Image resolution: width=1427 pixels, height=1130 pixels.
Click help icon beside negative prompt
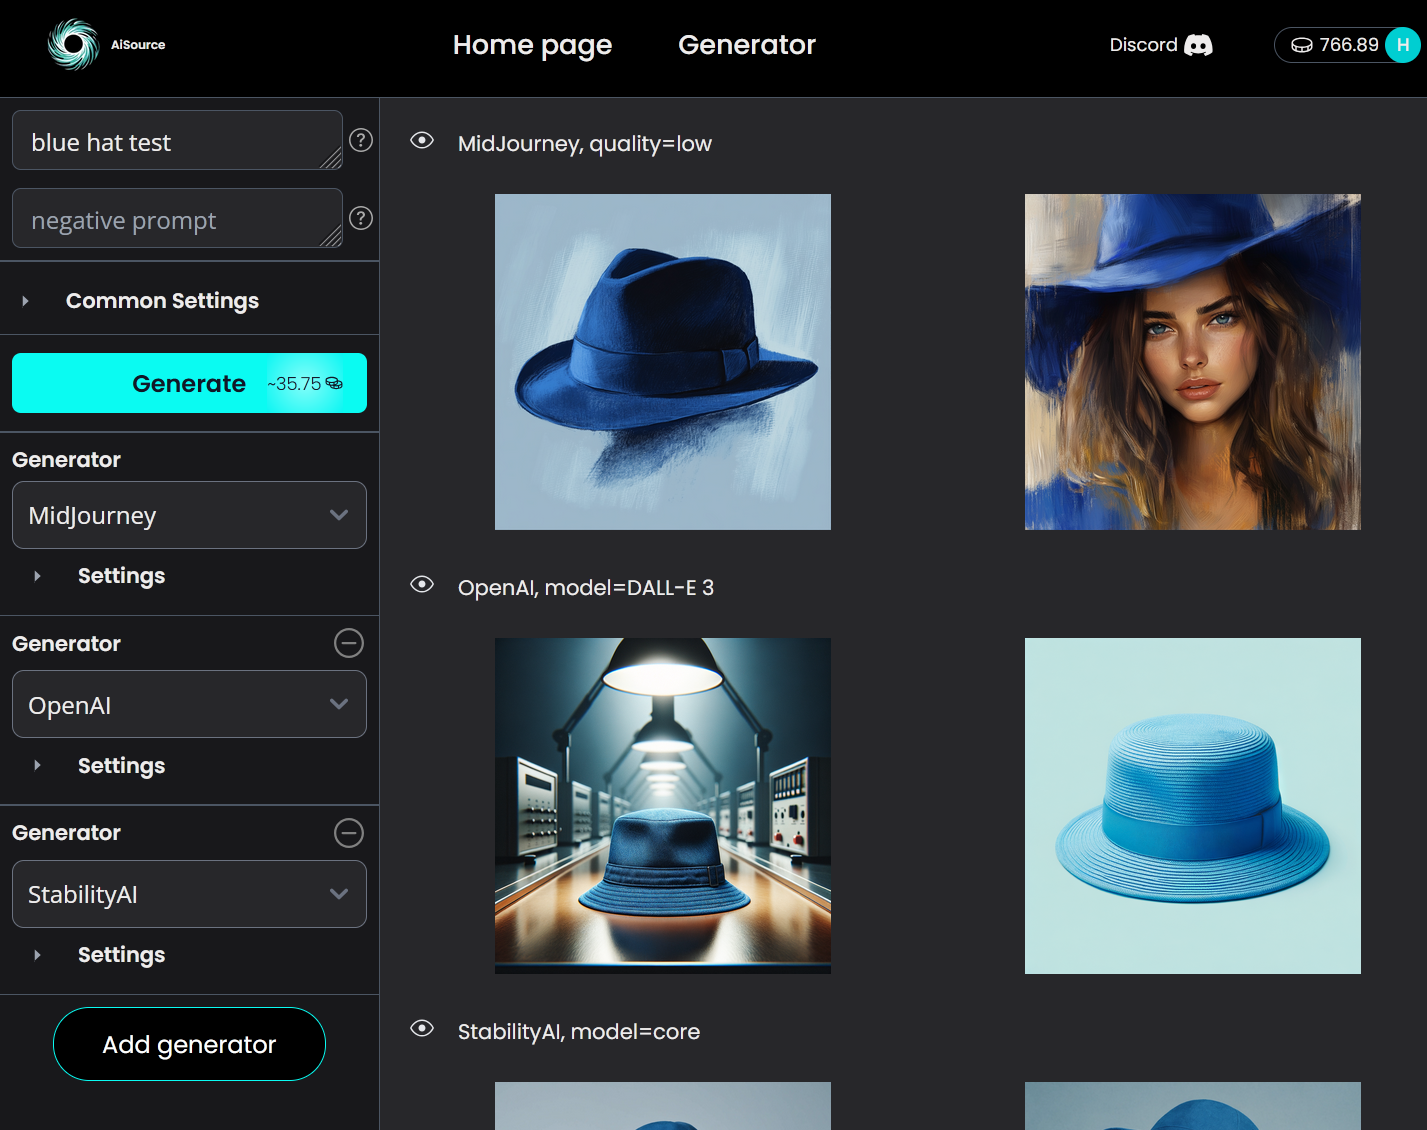pos(361,218)
